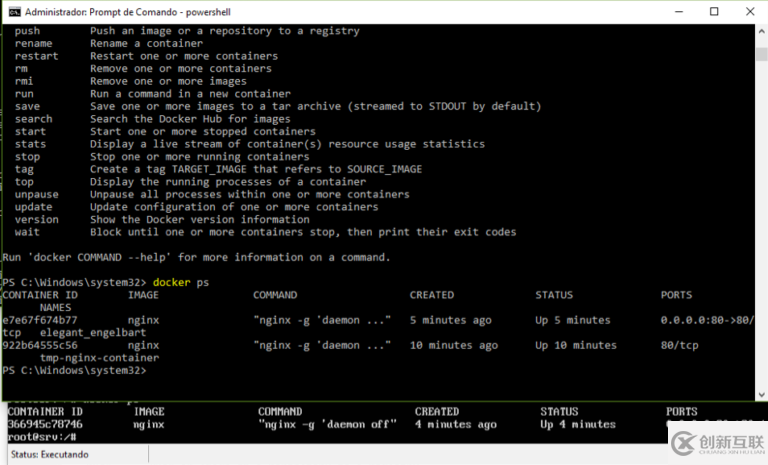The height and width of the screenshot is (465, 768).
Task: Click 'Run docker COMMAND --help' hint line
Action: pos(196,257)
